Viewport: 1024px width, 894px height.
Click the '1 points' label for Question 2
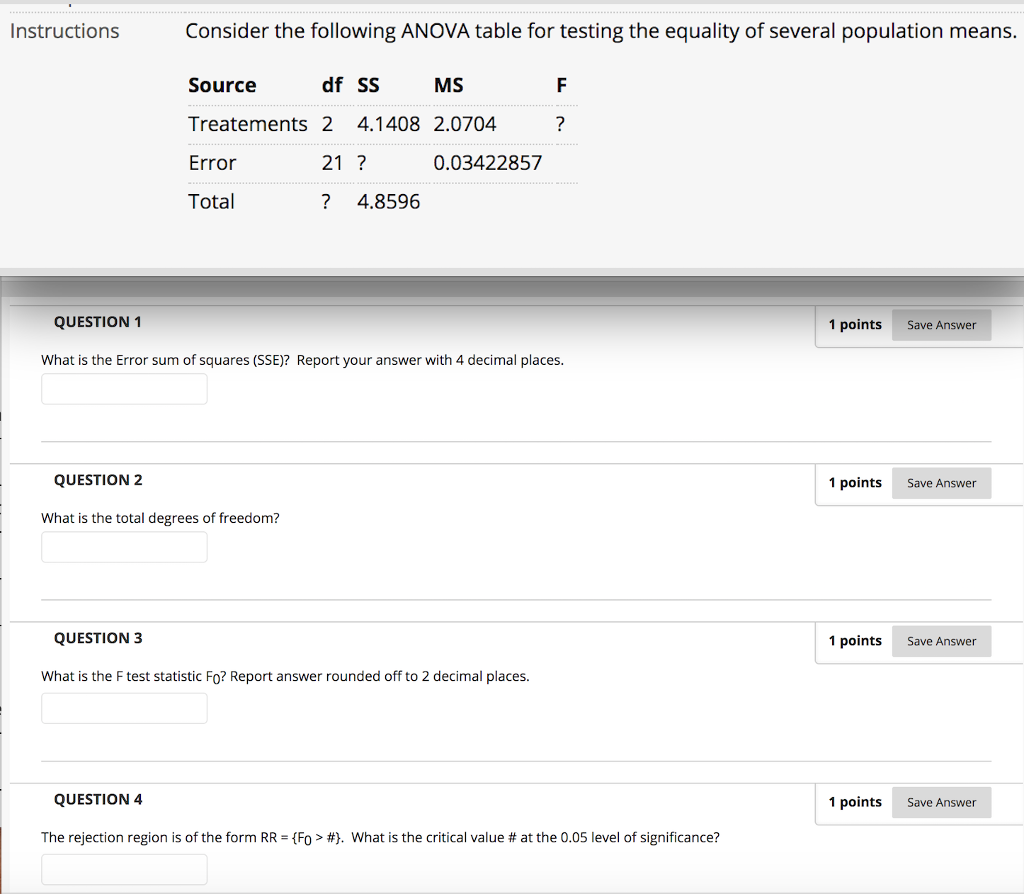855,483
